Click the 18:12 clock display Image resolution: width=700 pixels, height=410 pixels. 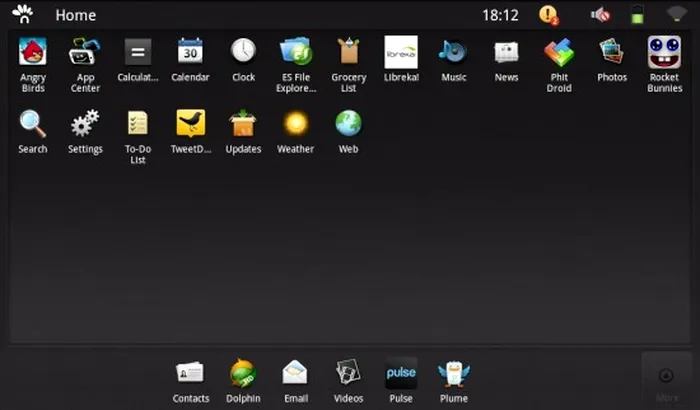coord(500,15)
